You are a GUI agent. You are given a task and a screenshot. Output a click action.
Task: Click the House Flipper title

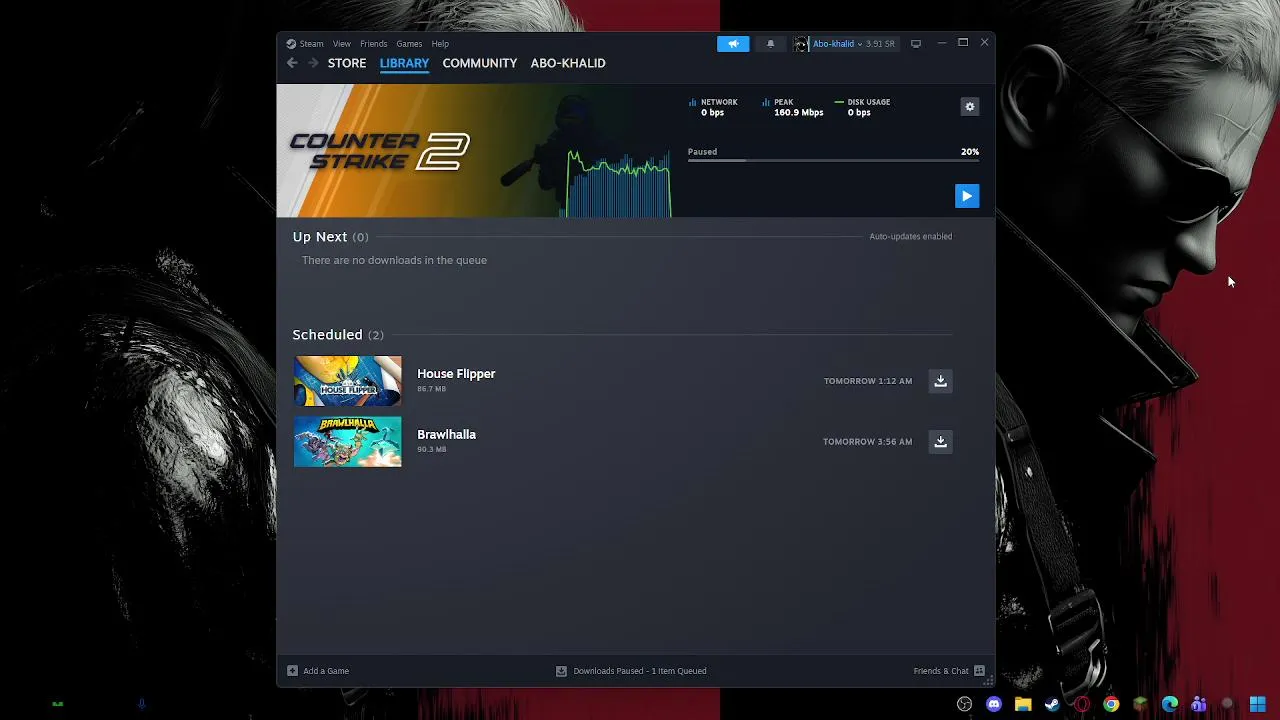point(456,374)
